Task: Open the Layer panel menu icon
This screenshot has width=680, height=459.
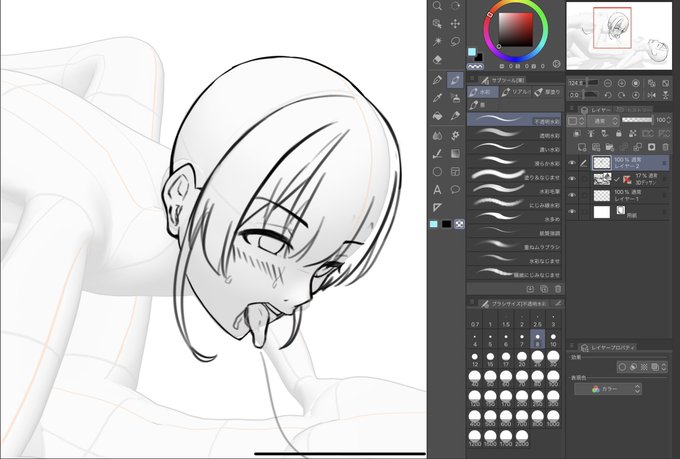Action: point(572,108)
